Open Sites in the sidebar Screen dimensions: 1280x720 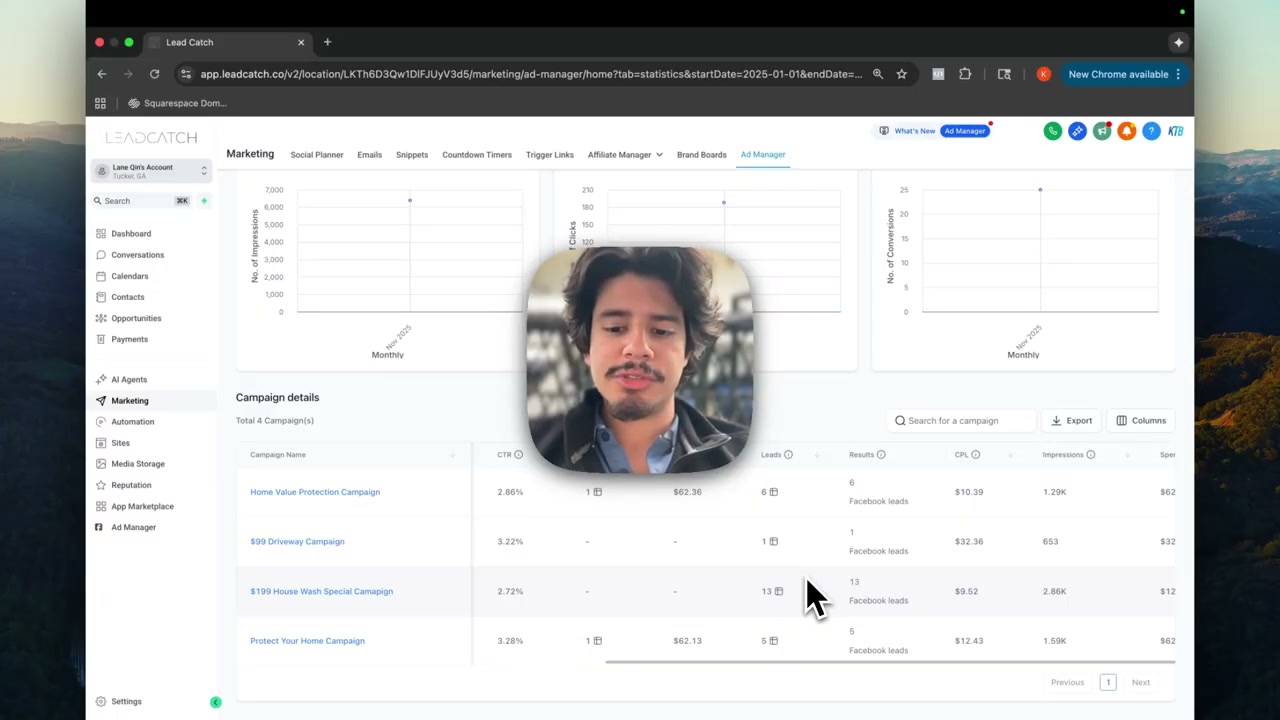pos(120,443)
